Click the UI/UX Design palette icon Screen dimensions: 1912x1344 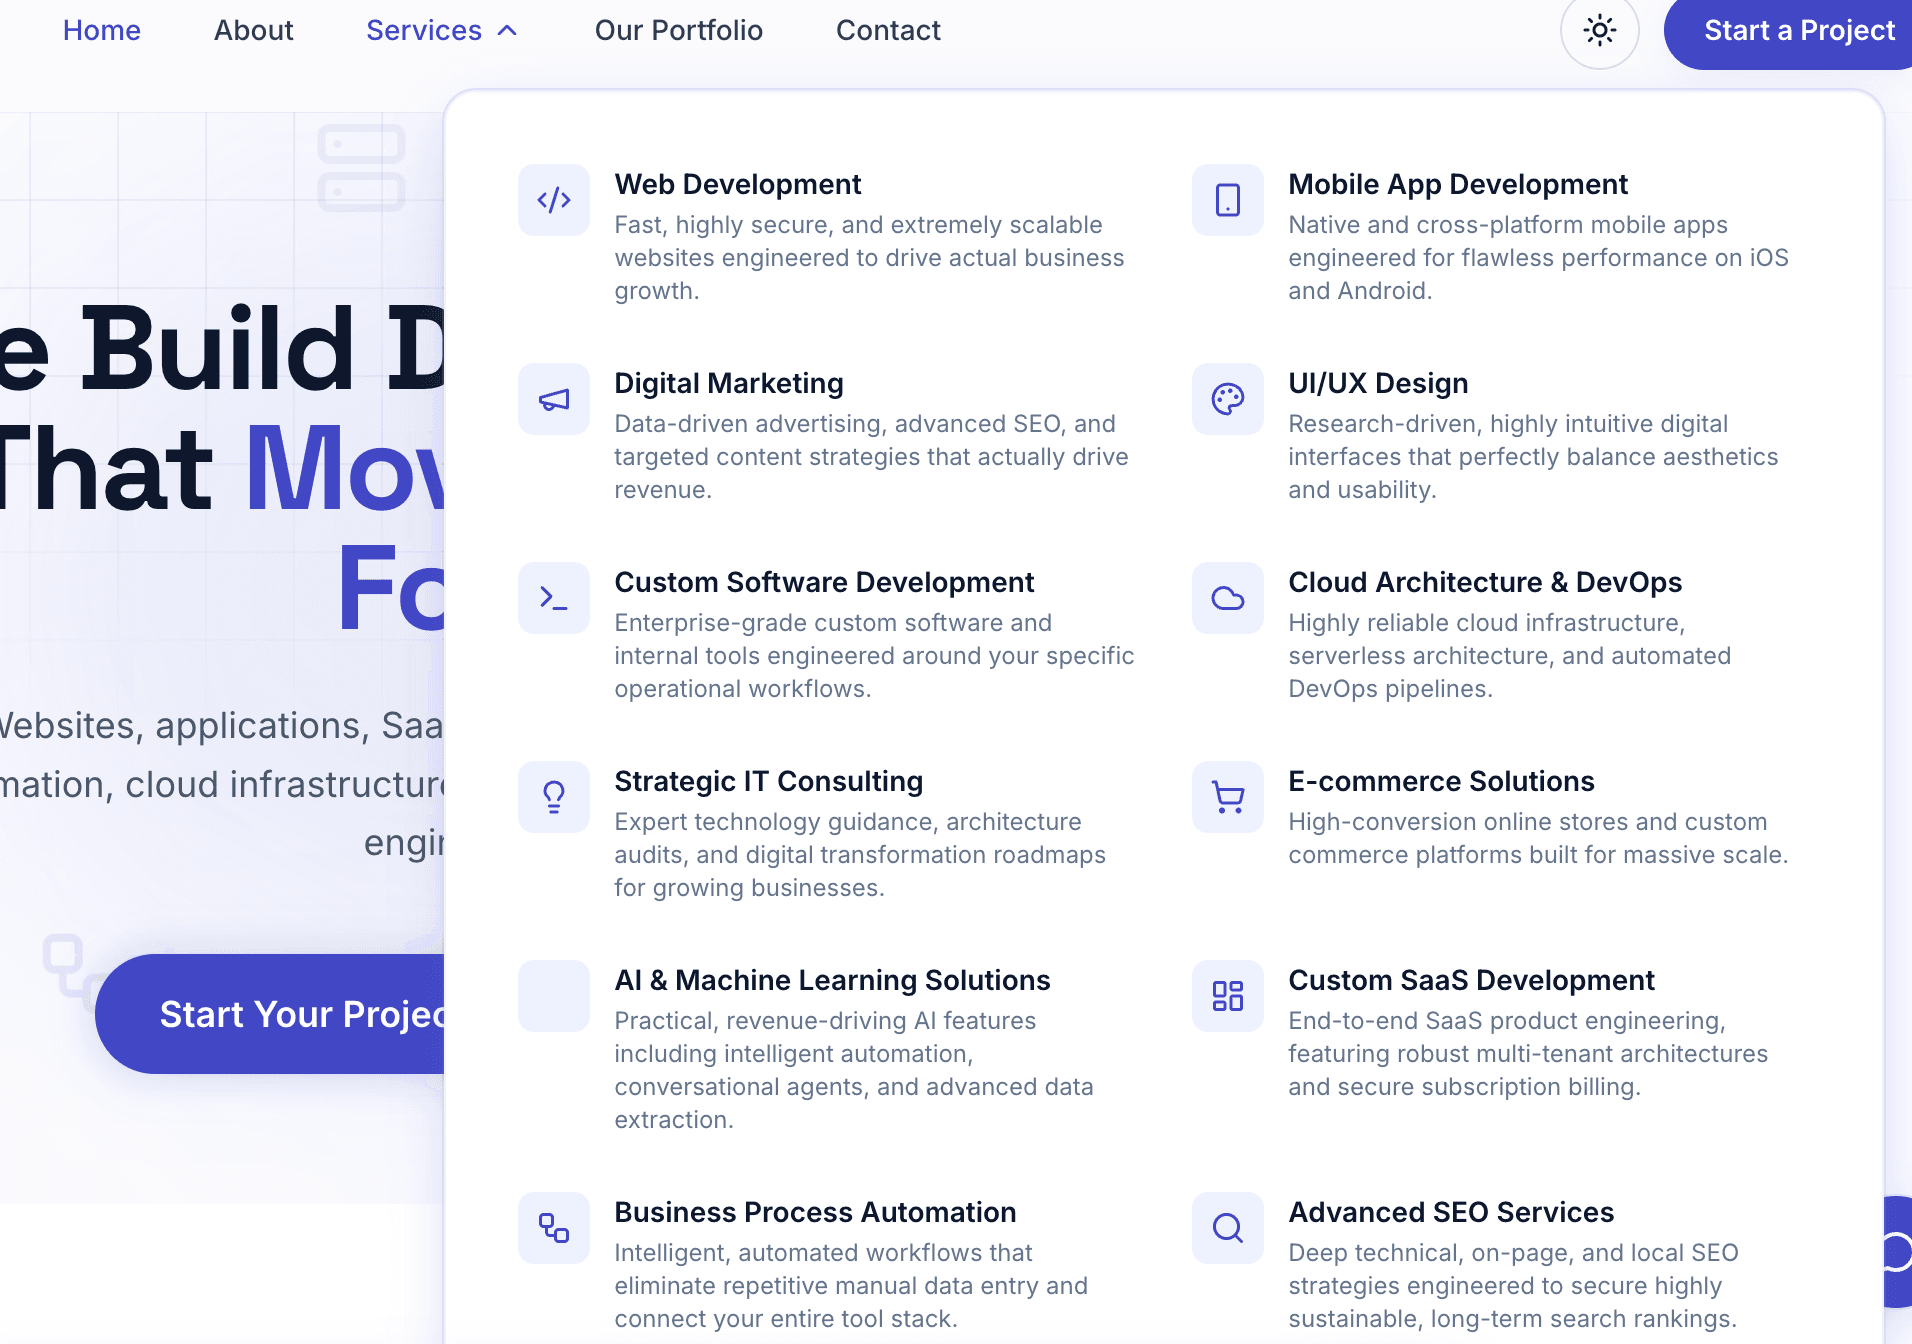coord(1228,399)
